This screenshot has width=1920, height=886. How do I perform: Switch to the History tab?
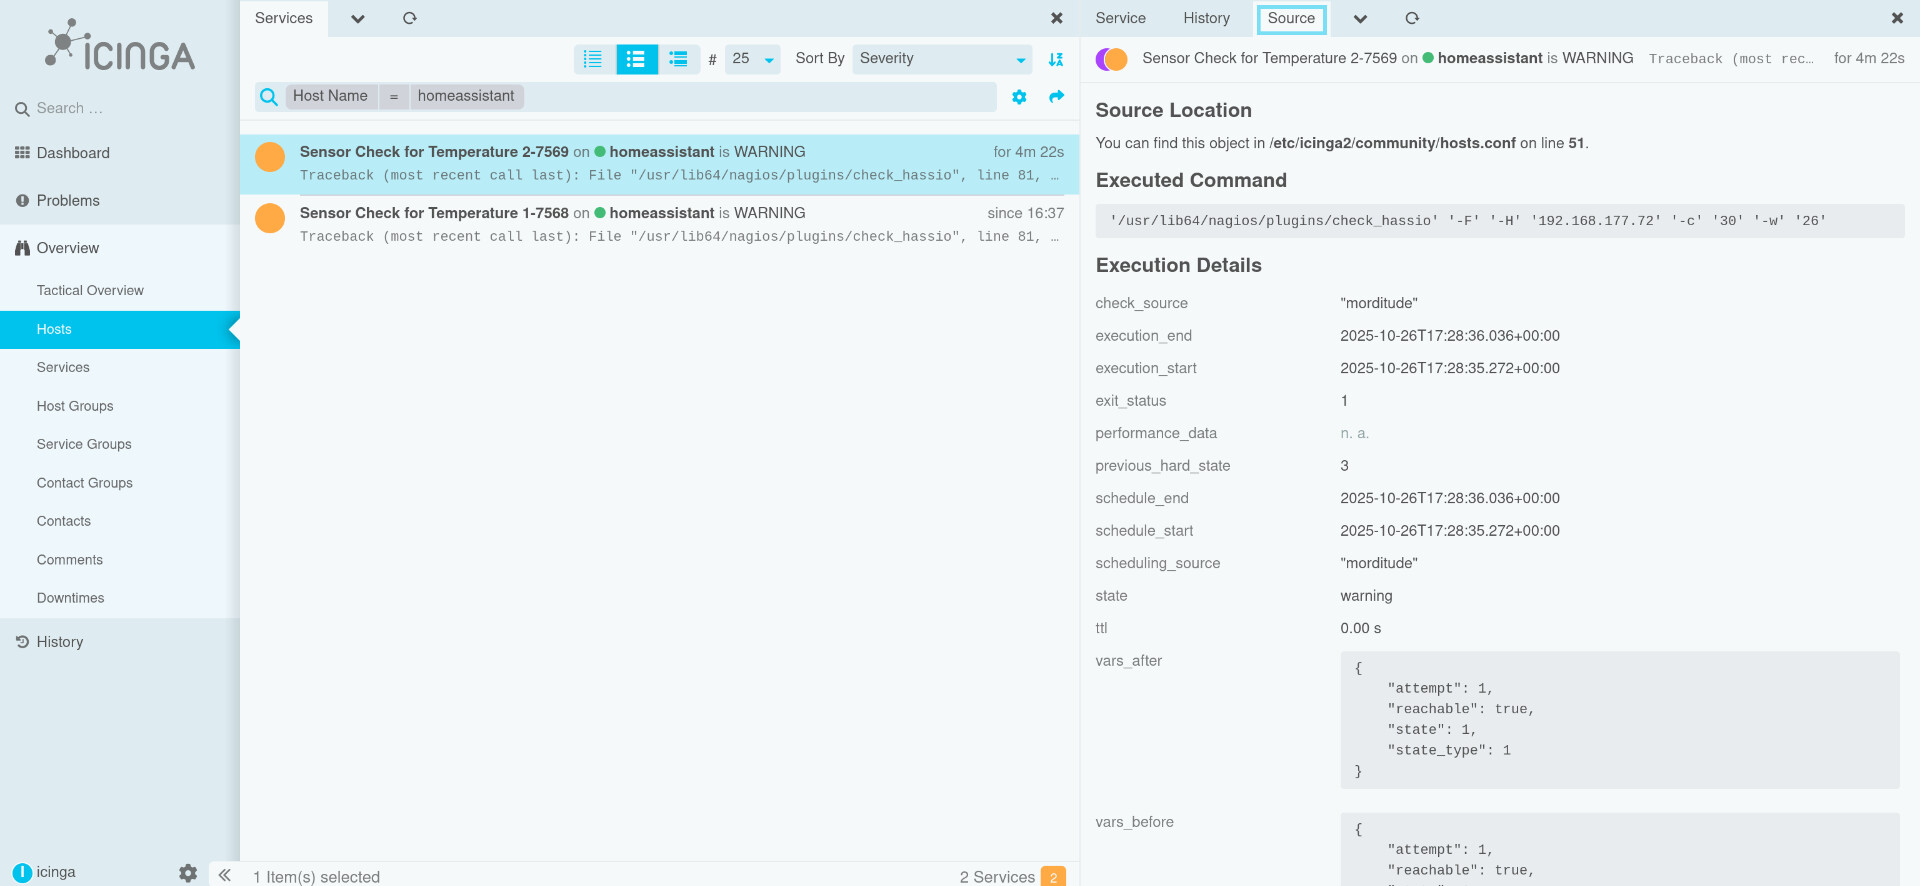[1206, 18]
